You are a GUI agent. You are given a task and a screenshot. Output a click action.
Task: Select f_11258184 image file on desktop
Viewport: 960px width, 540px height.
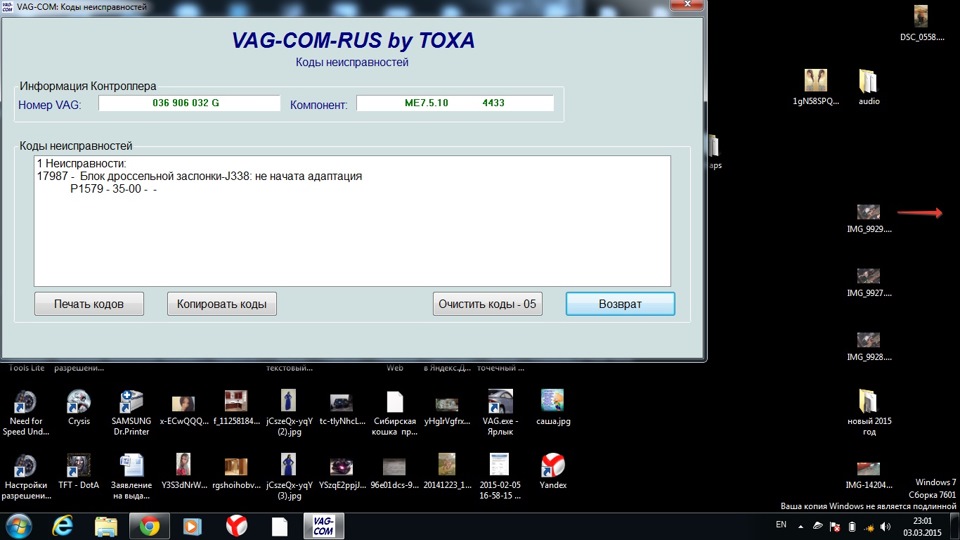236,408
